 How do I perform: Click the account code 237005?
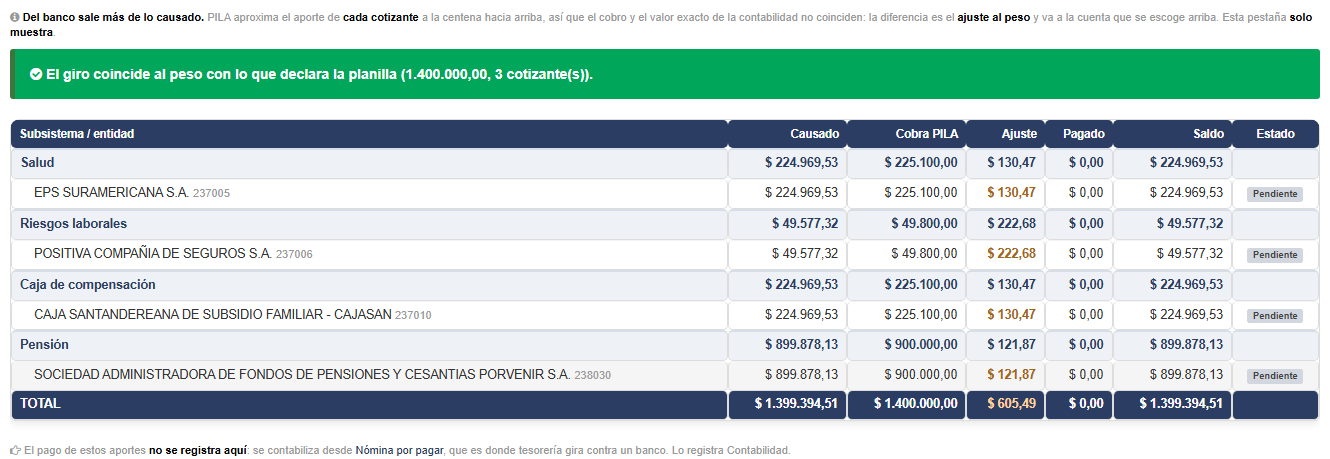(211, 193)
